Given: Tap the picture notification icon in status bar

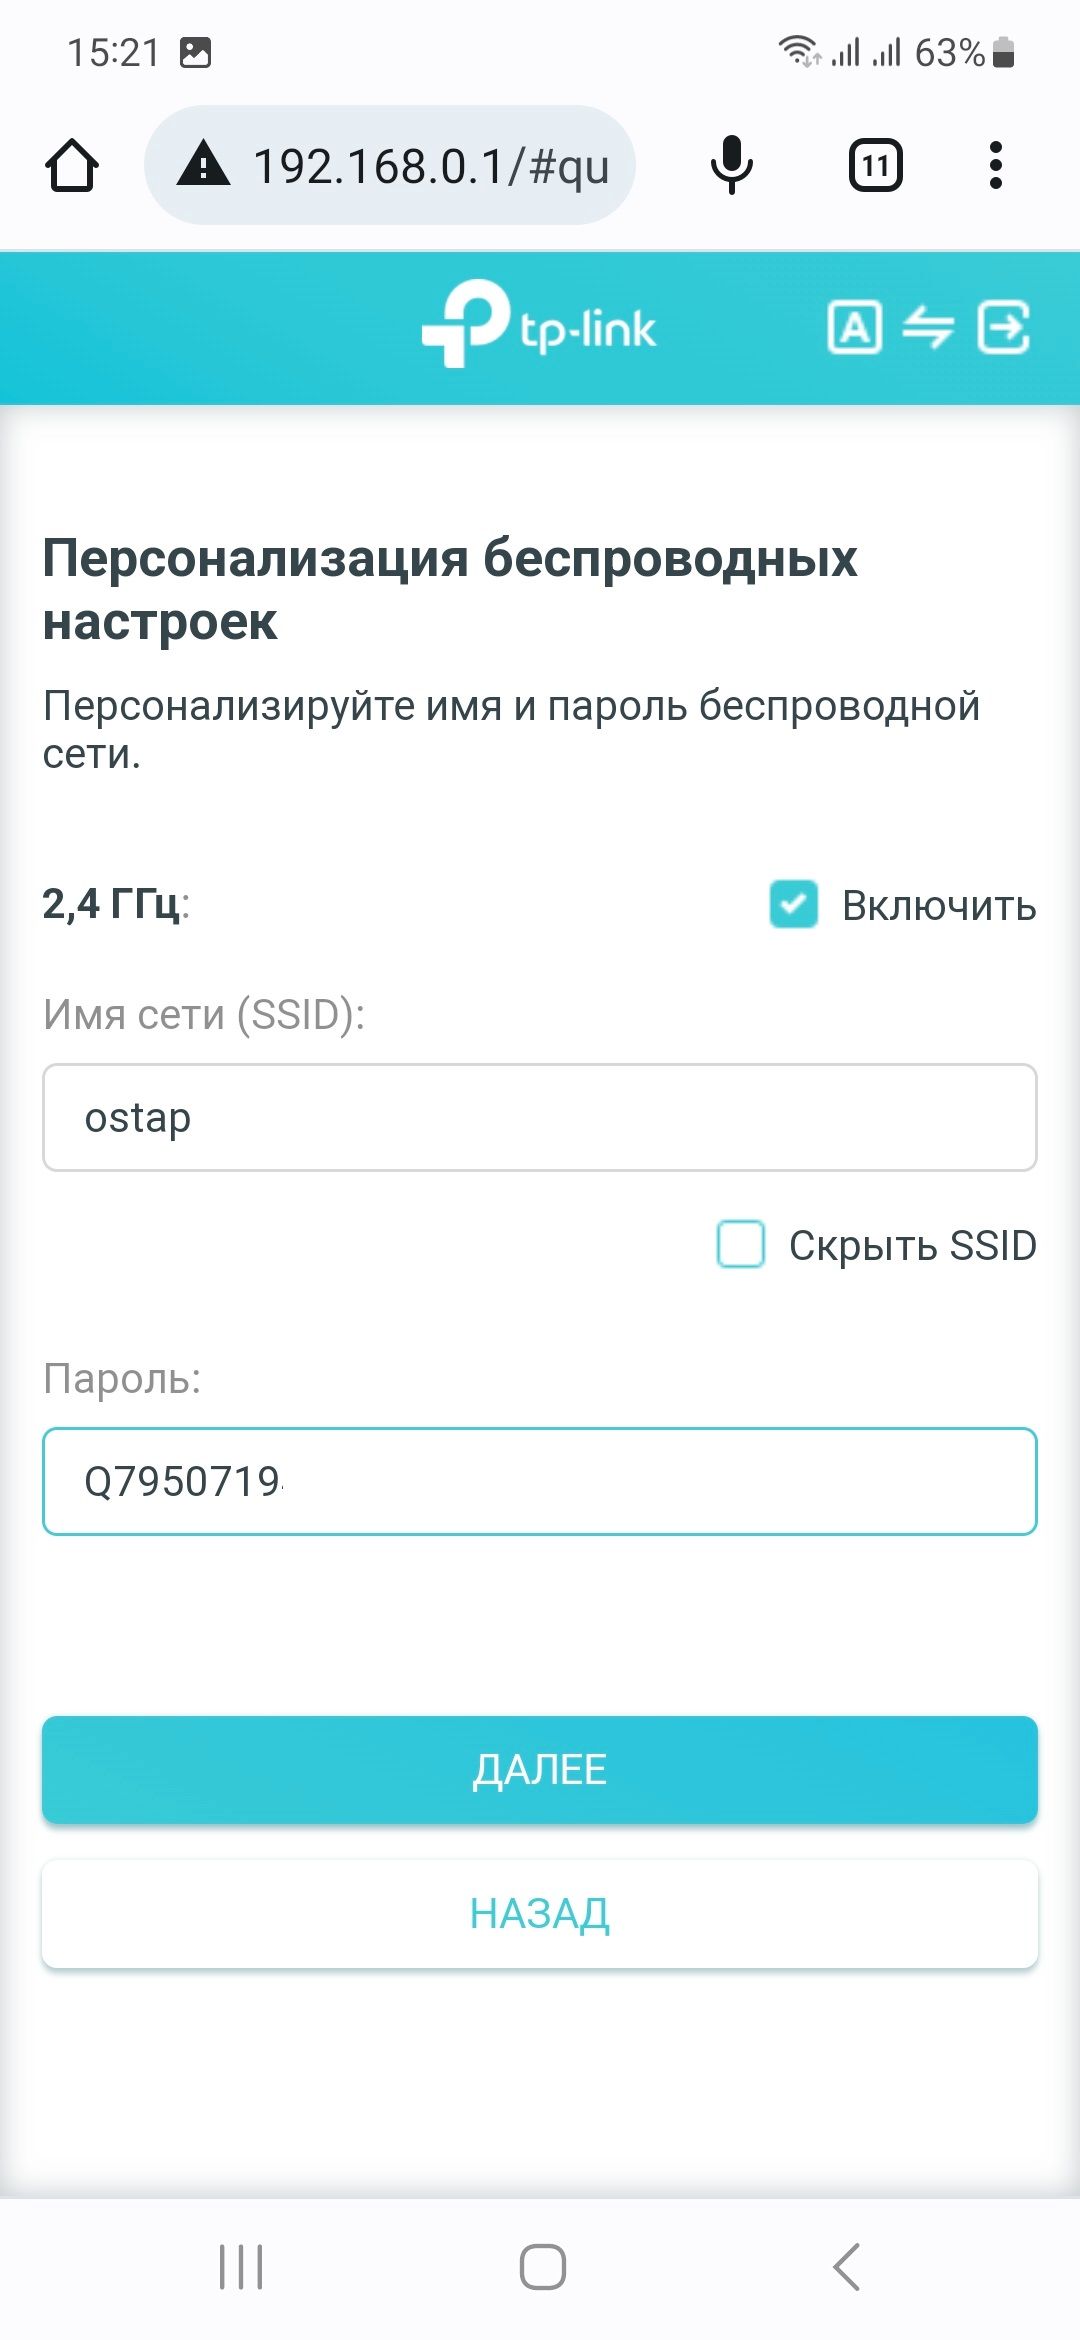Looking at the screenshot, I should pyautogui.click(x=195, y=52).
